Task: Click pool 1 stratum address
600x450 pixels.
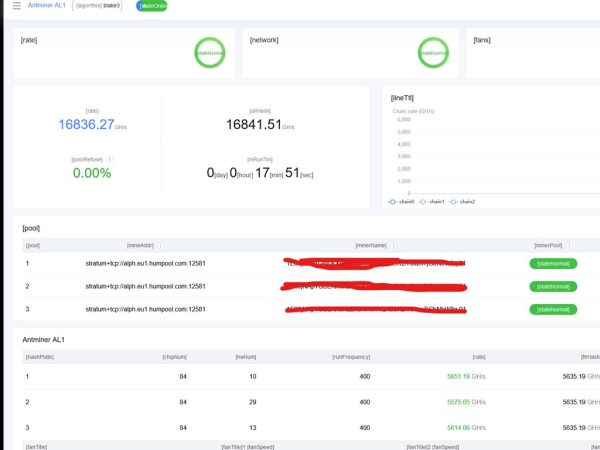Action: tap(145, 263)
